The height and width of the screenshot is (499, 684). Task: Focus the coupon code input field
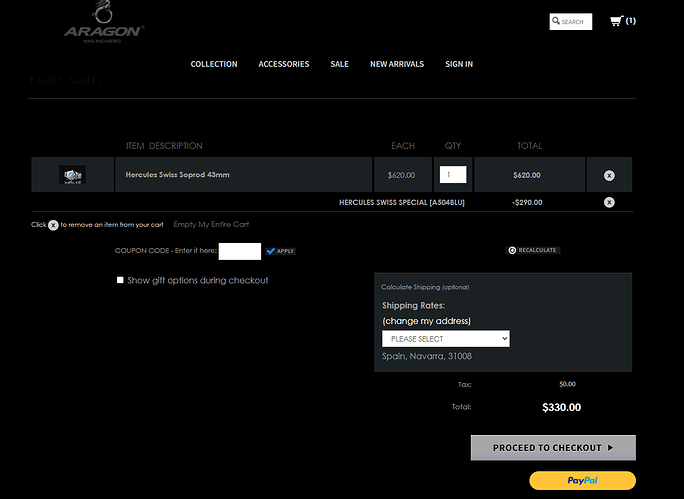239,251
